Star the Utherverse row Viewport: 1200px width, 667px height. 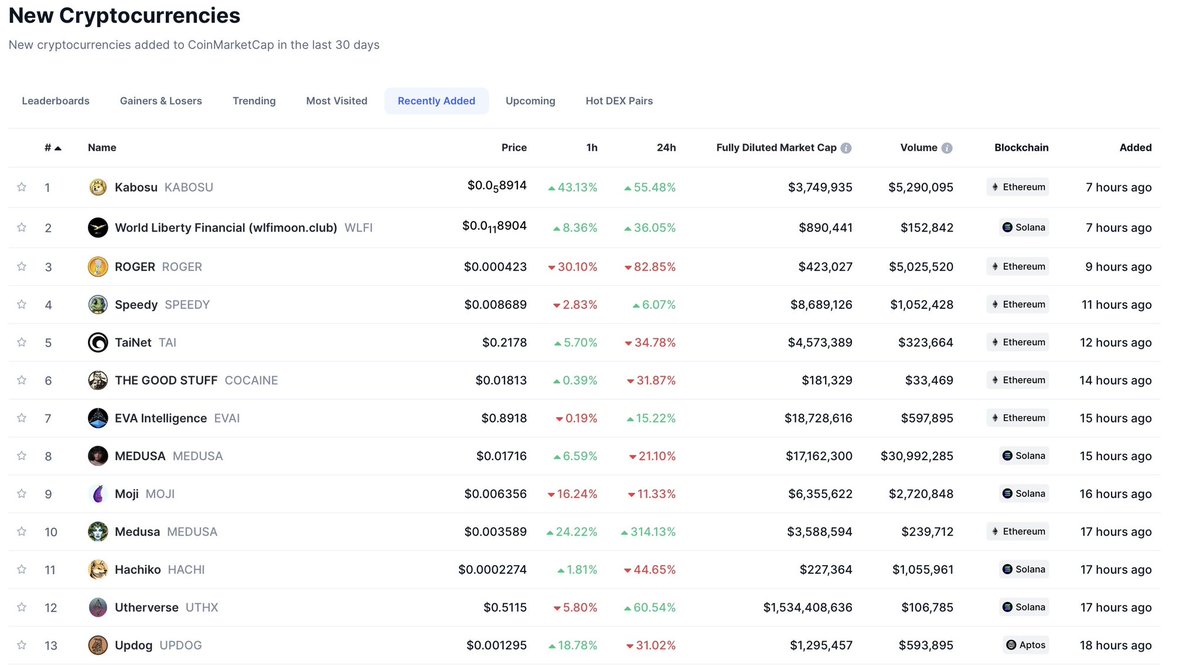tap(21, 607)
